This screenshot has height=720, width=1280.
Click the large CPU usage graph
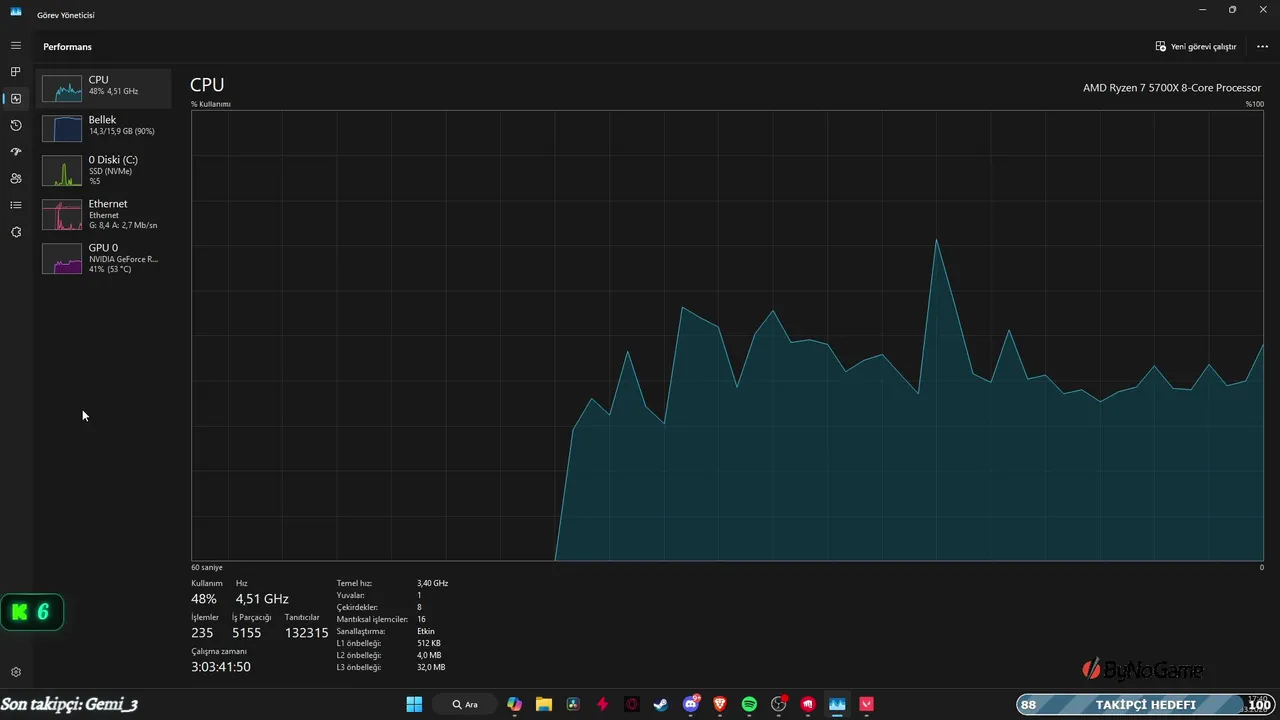click(727, 335)
